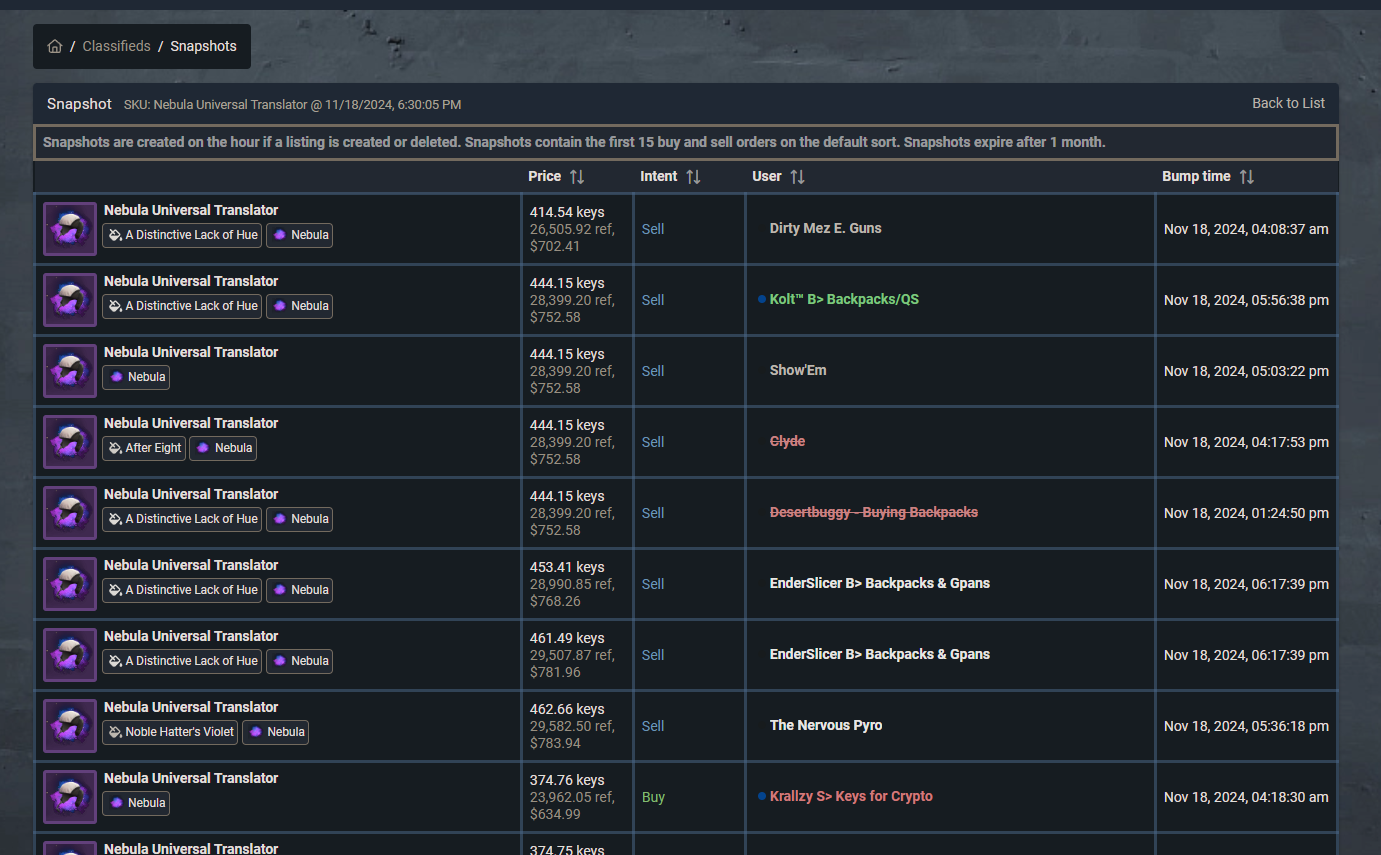1381x855 pixels.
Task: Click the item image in the Show'Em row
Action: [x=70, y=371]
